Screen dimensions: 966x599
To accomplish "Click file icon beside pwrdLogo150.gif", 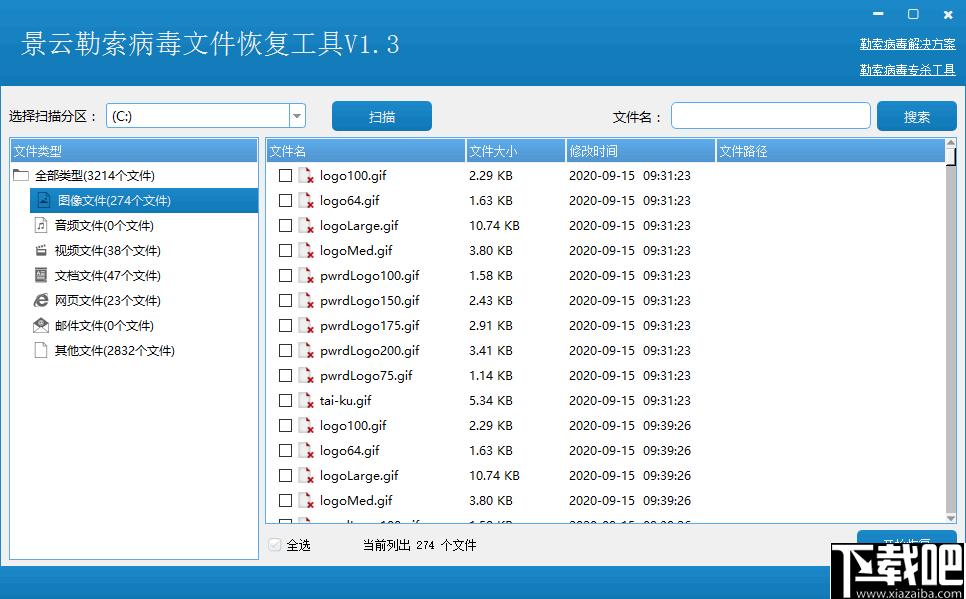I will point(306,300).
